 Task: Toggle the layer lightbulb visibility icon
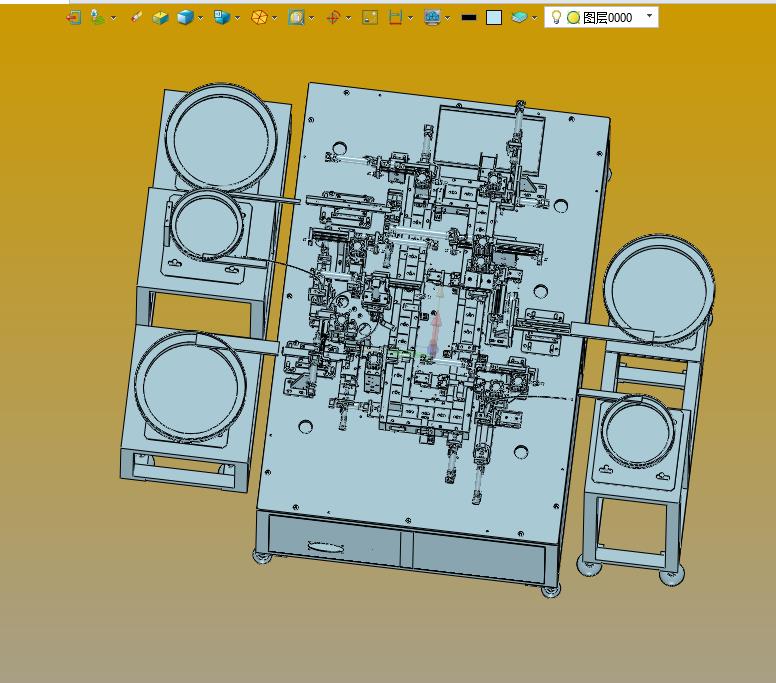556,17
